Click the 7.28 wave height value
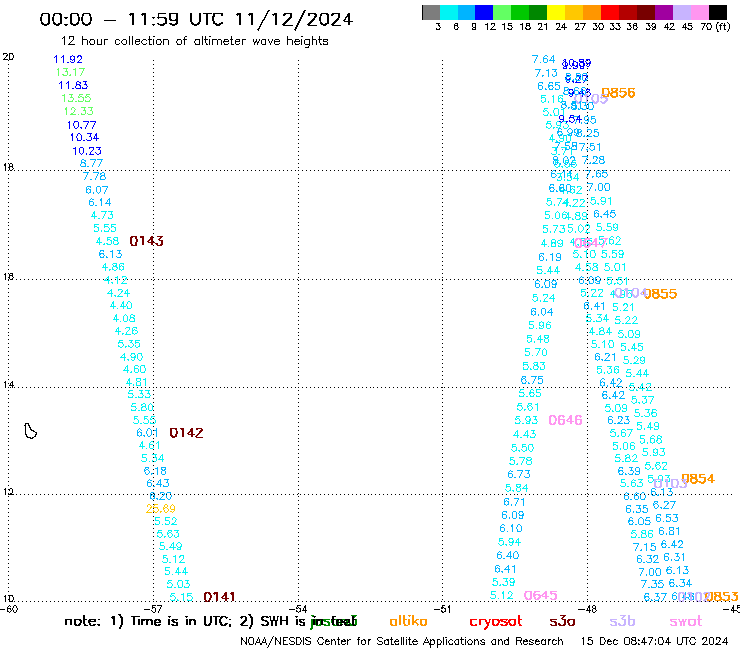The image size is (740, 650). (x=593, y=160)
